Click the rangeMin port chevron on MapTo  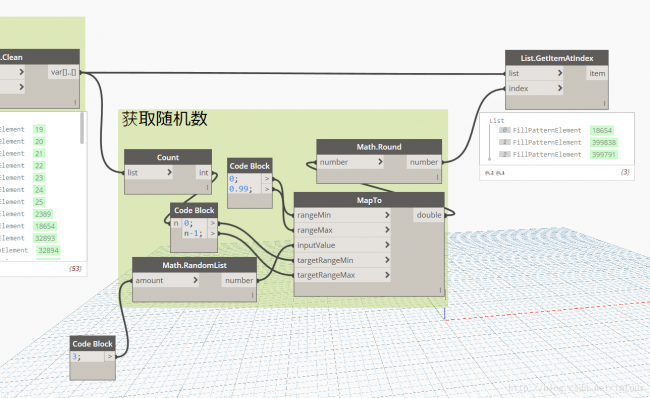(x=387, y=215)
